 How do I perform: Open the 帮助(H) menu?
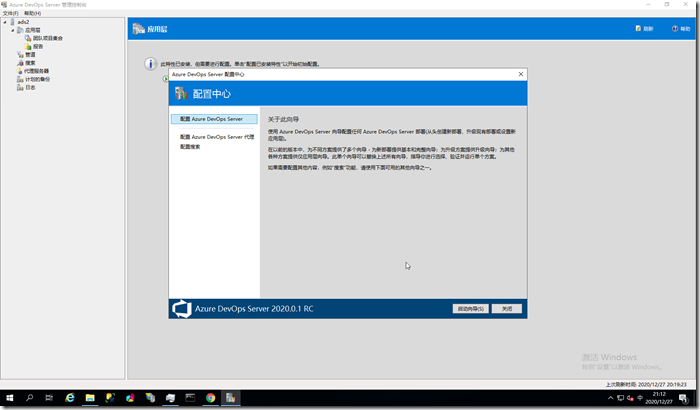click(x=33, y=13)
